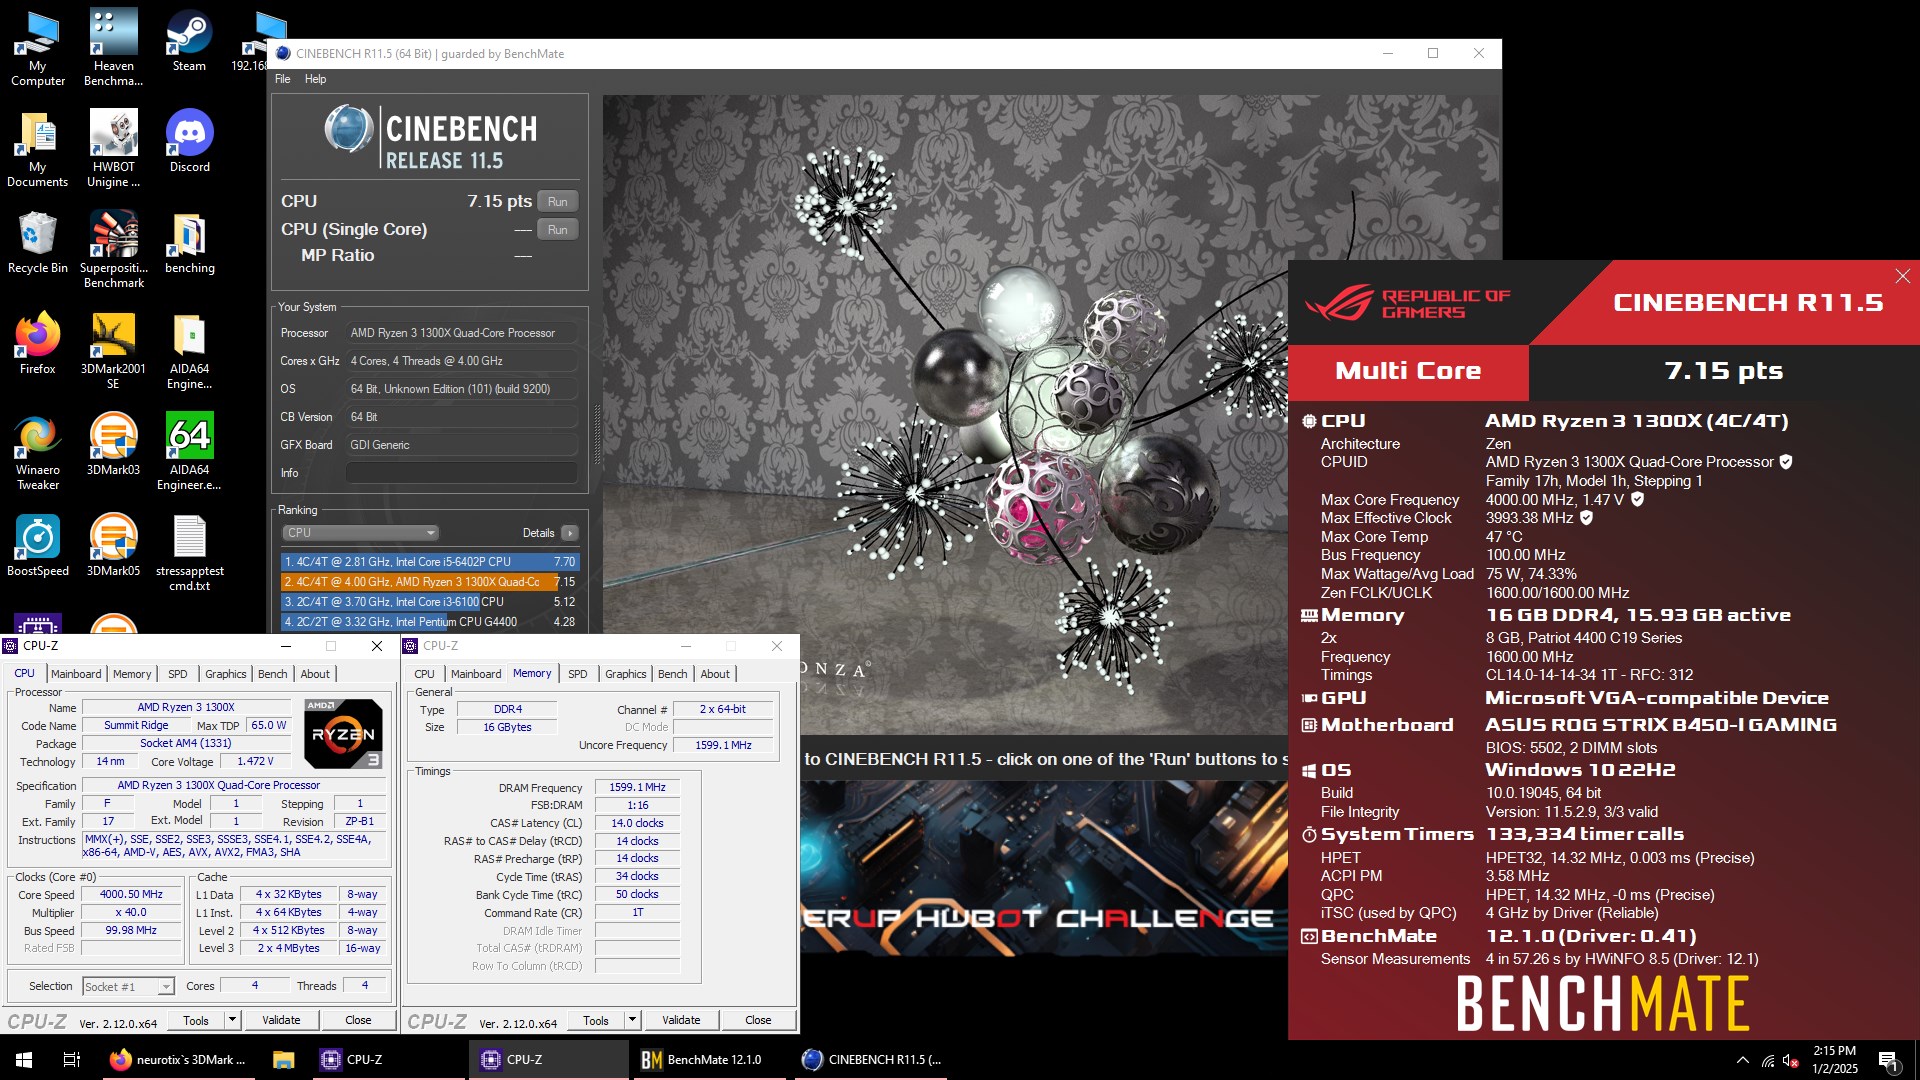Viewport: 1920px width, 1080px height.
Task: Switch to Memory tab in left CPU-Z
Action: [x=132, y=674]
